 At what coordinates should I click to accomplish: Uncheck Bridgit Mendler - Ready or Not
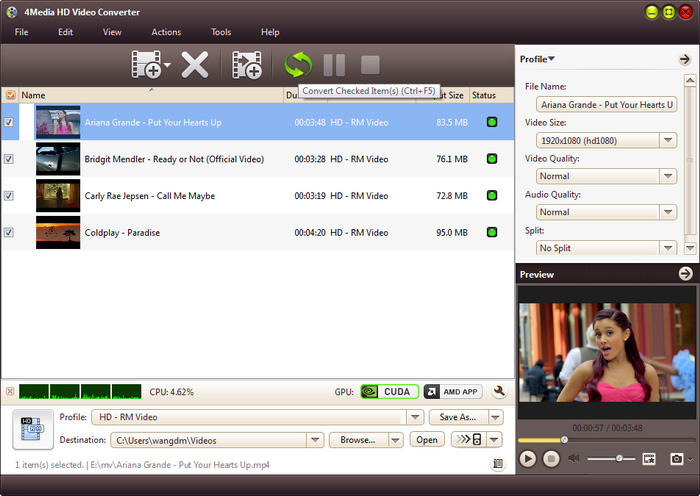coord(8,159)
